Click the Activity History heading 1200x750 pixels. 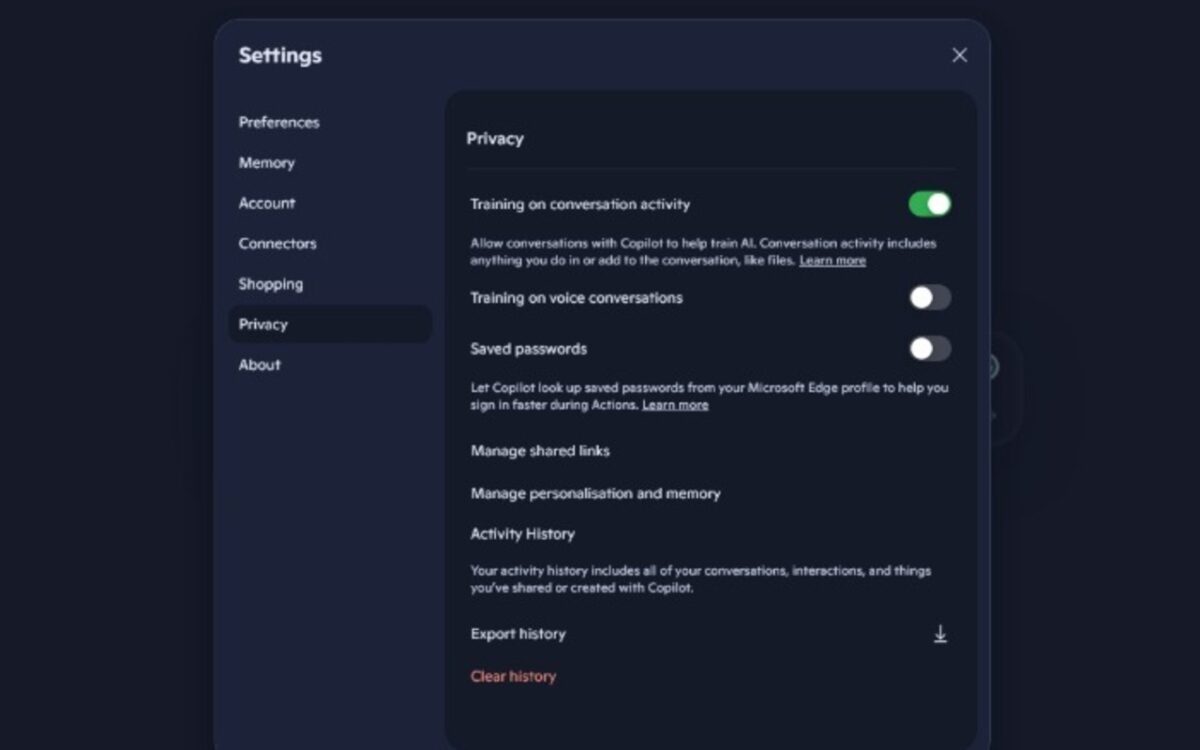pos(522,534)
